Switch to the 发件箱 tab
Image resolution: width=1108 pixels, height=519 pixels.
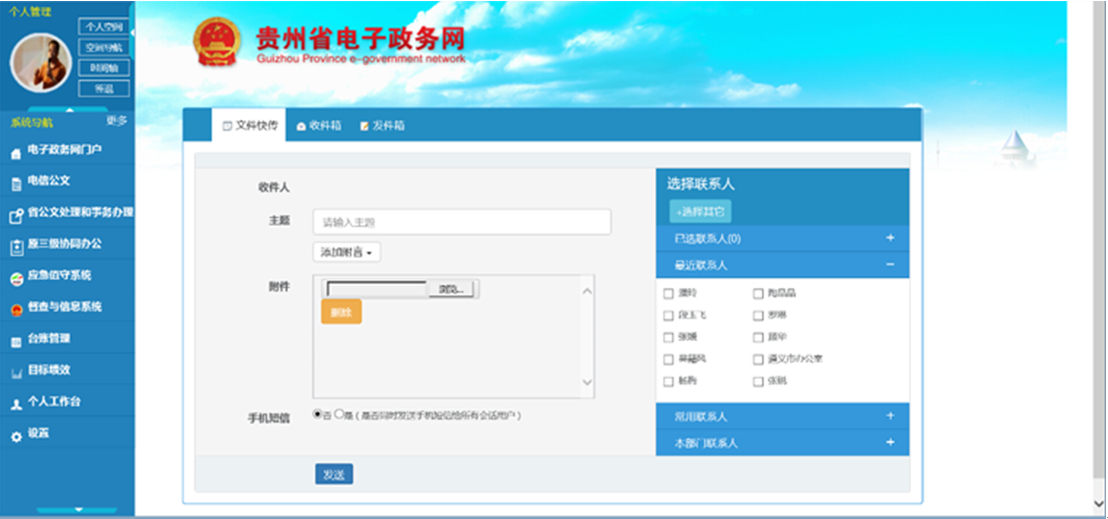point(382,126)
